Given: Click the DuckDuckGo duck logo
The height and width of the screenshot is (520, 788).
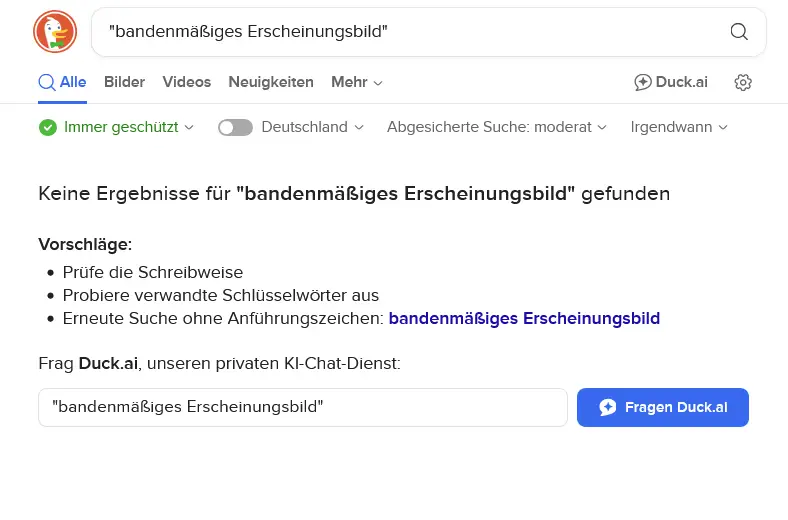Looking at the screenshot, I should 55,32.
